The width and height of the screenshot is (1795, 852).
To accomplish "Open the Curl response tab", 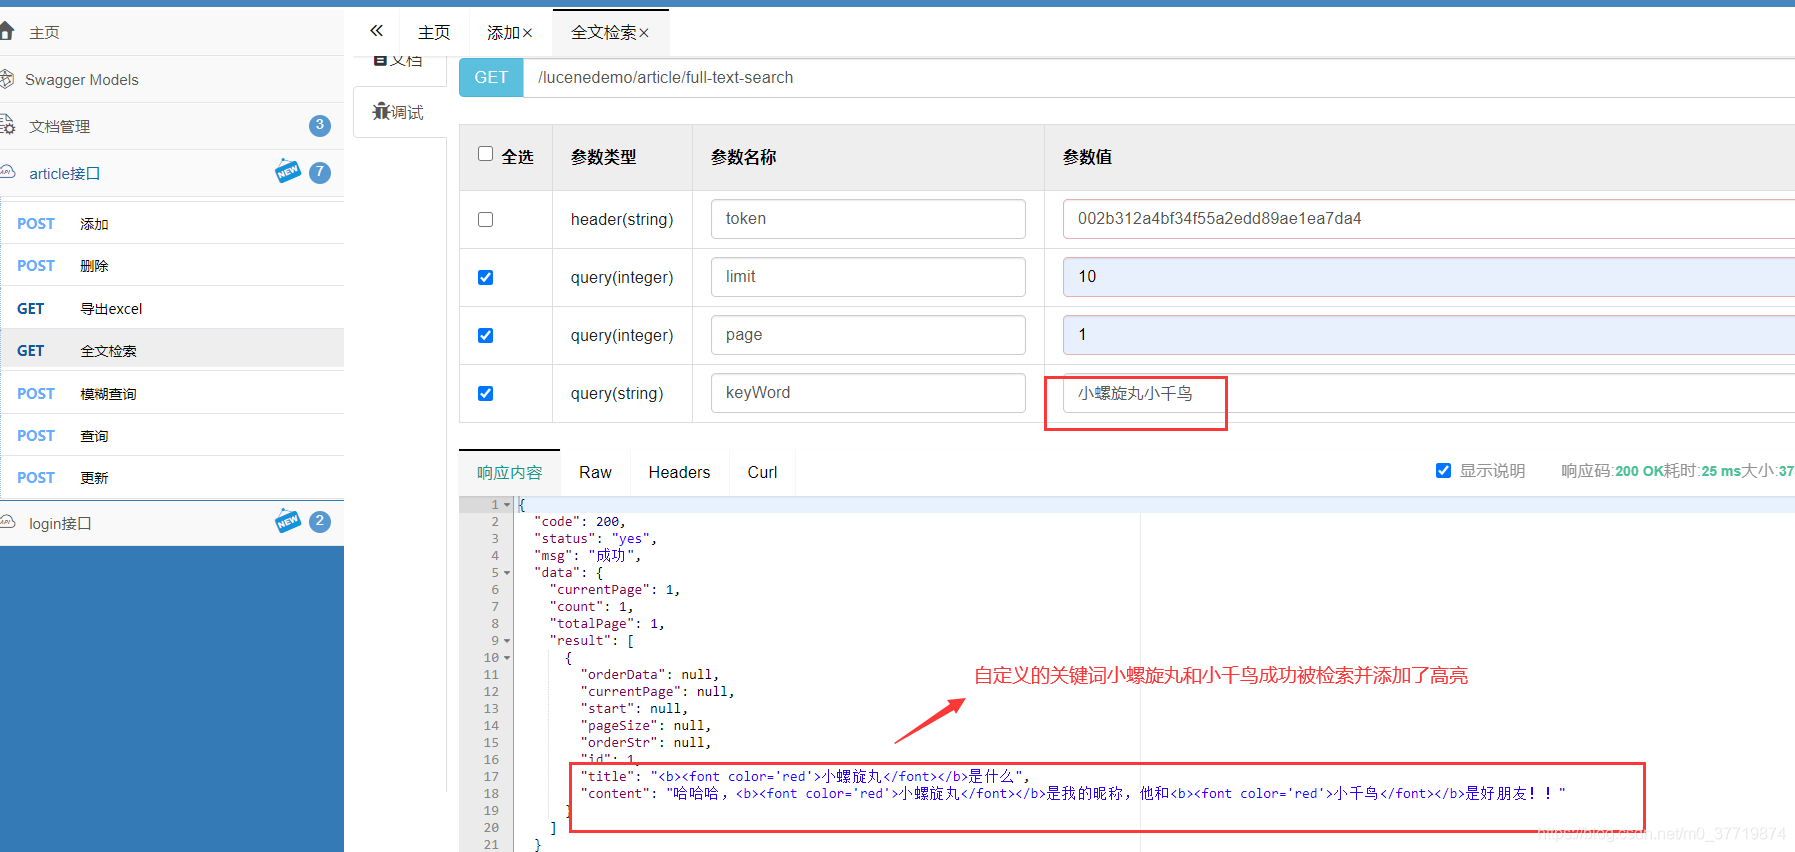I will pos(762,472).
